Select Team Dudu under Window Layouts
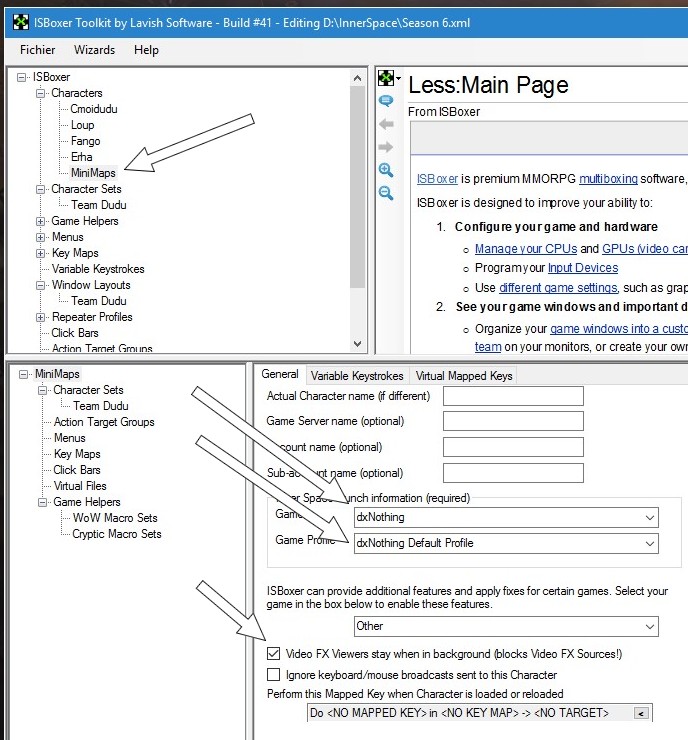Screen dimensions: 688x740 pos(99,301)
